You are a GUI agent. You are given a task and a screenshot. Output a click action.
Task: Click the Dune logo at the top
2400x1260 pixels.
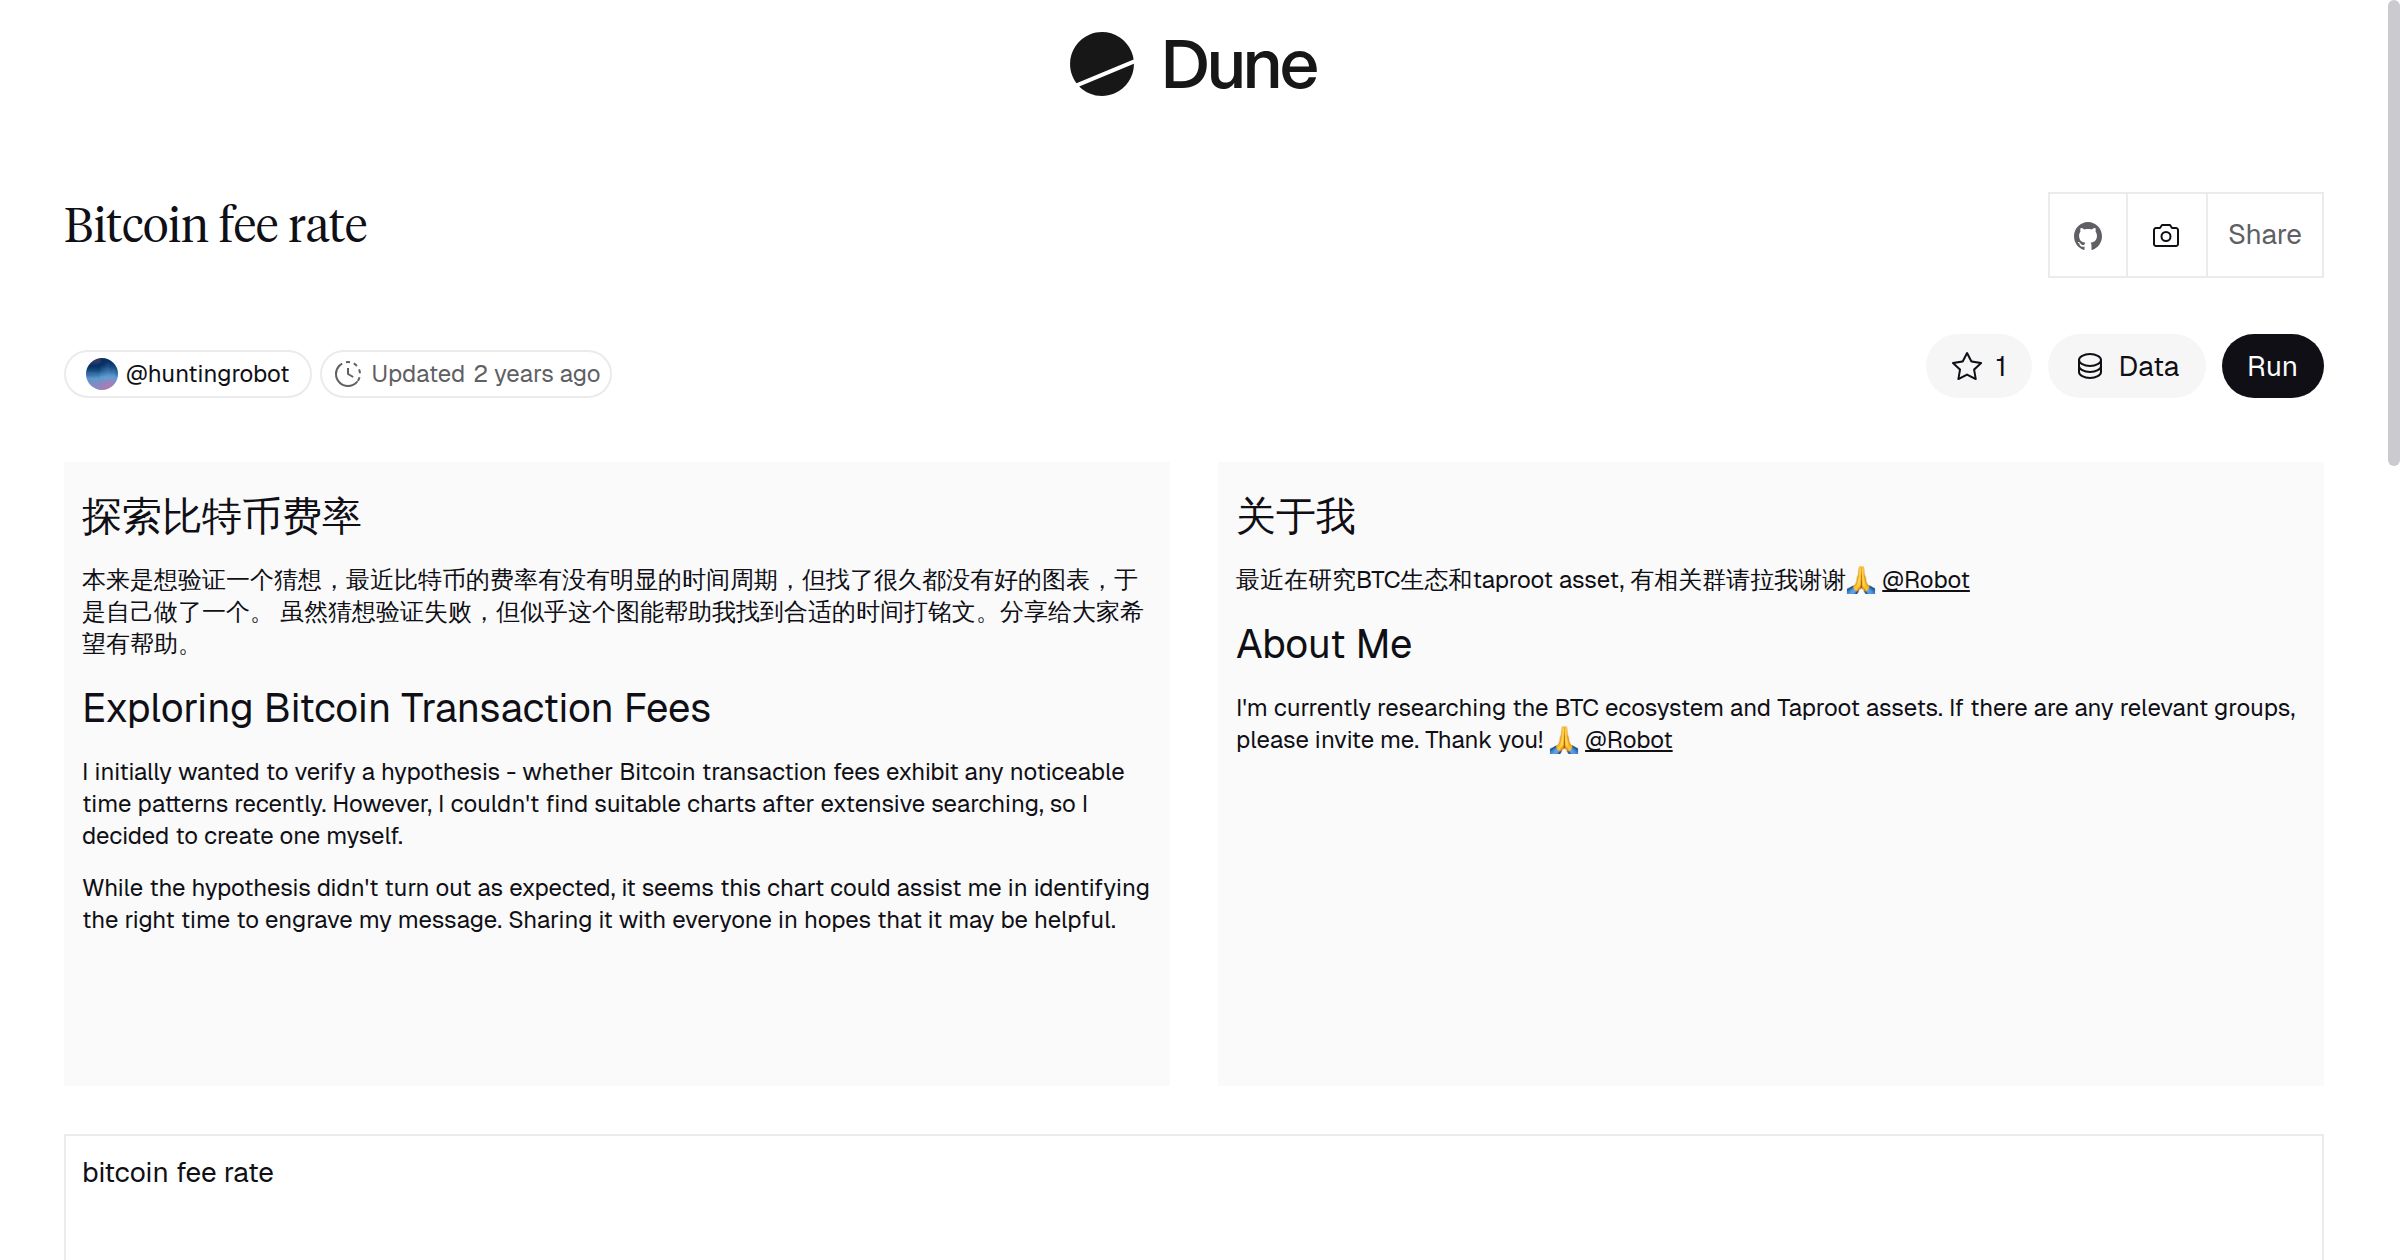1192,65
